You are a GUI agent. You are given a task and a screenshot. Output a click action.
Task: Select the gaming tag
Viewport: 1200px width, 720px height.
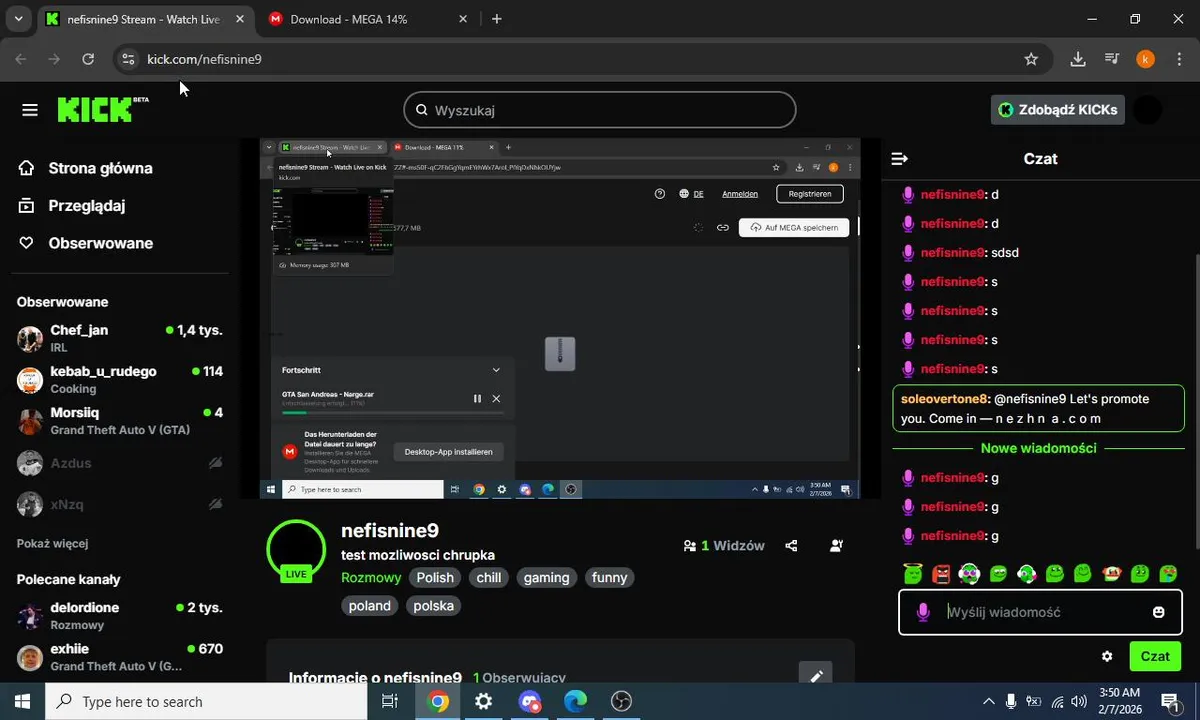click(x=546, y=578)
